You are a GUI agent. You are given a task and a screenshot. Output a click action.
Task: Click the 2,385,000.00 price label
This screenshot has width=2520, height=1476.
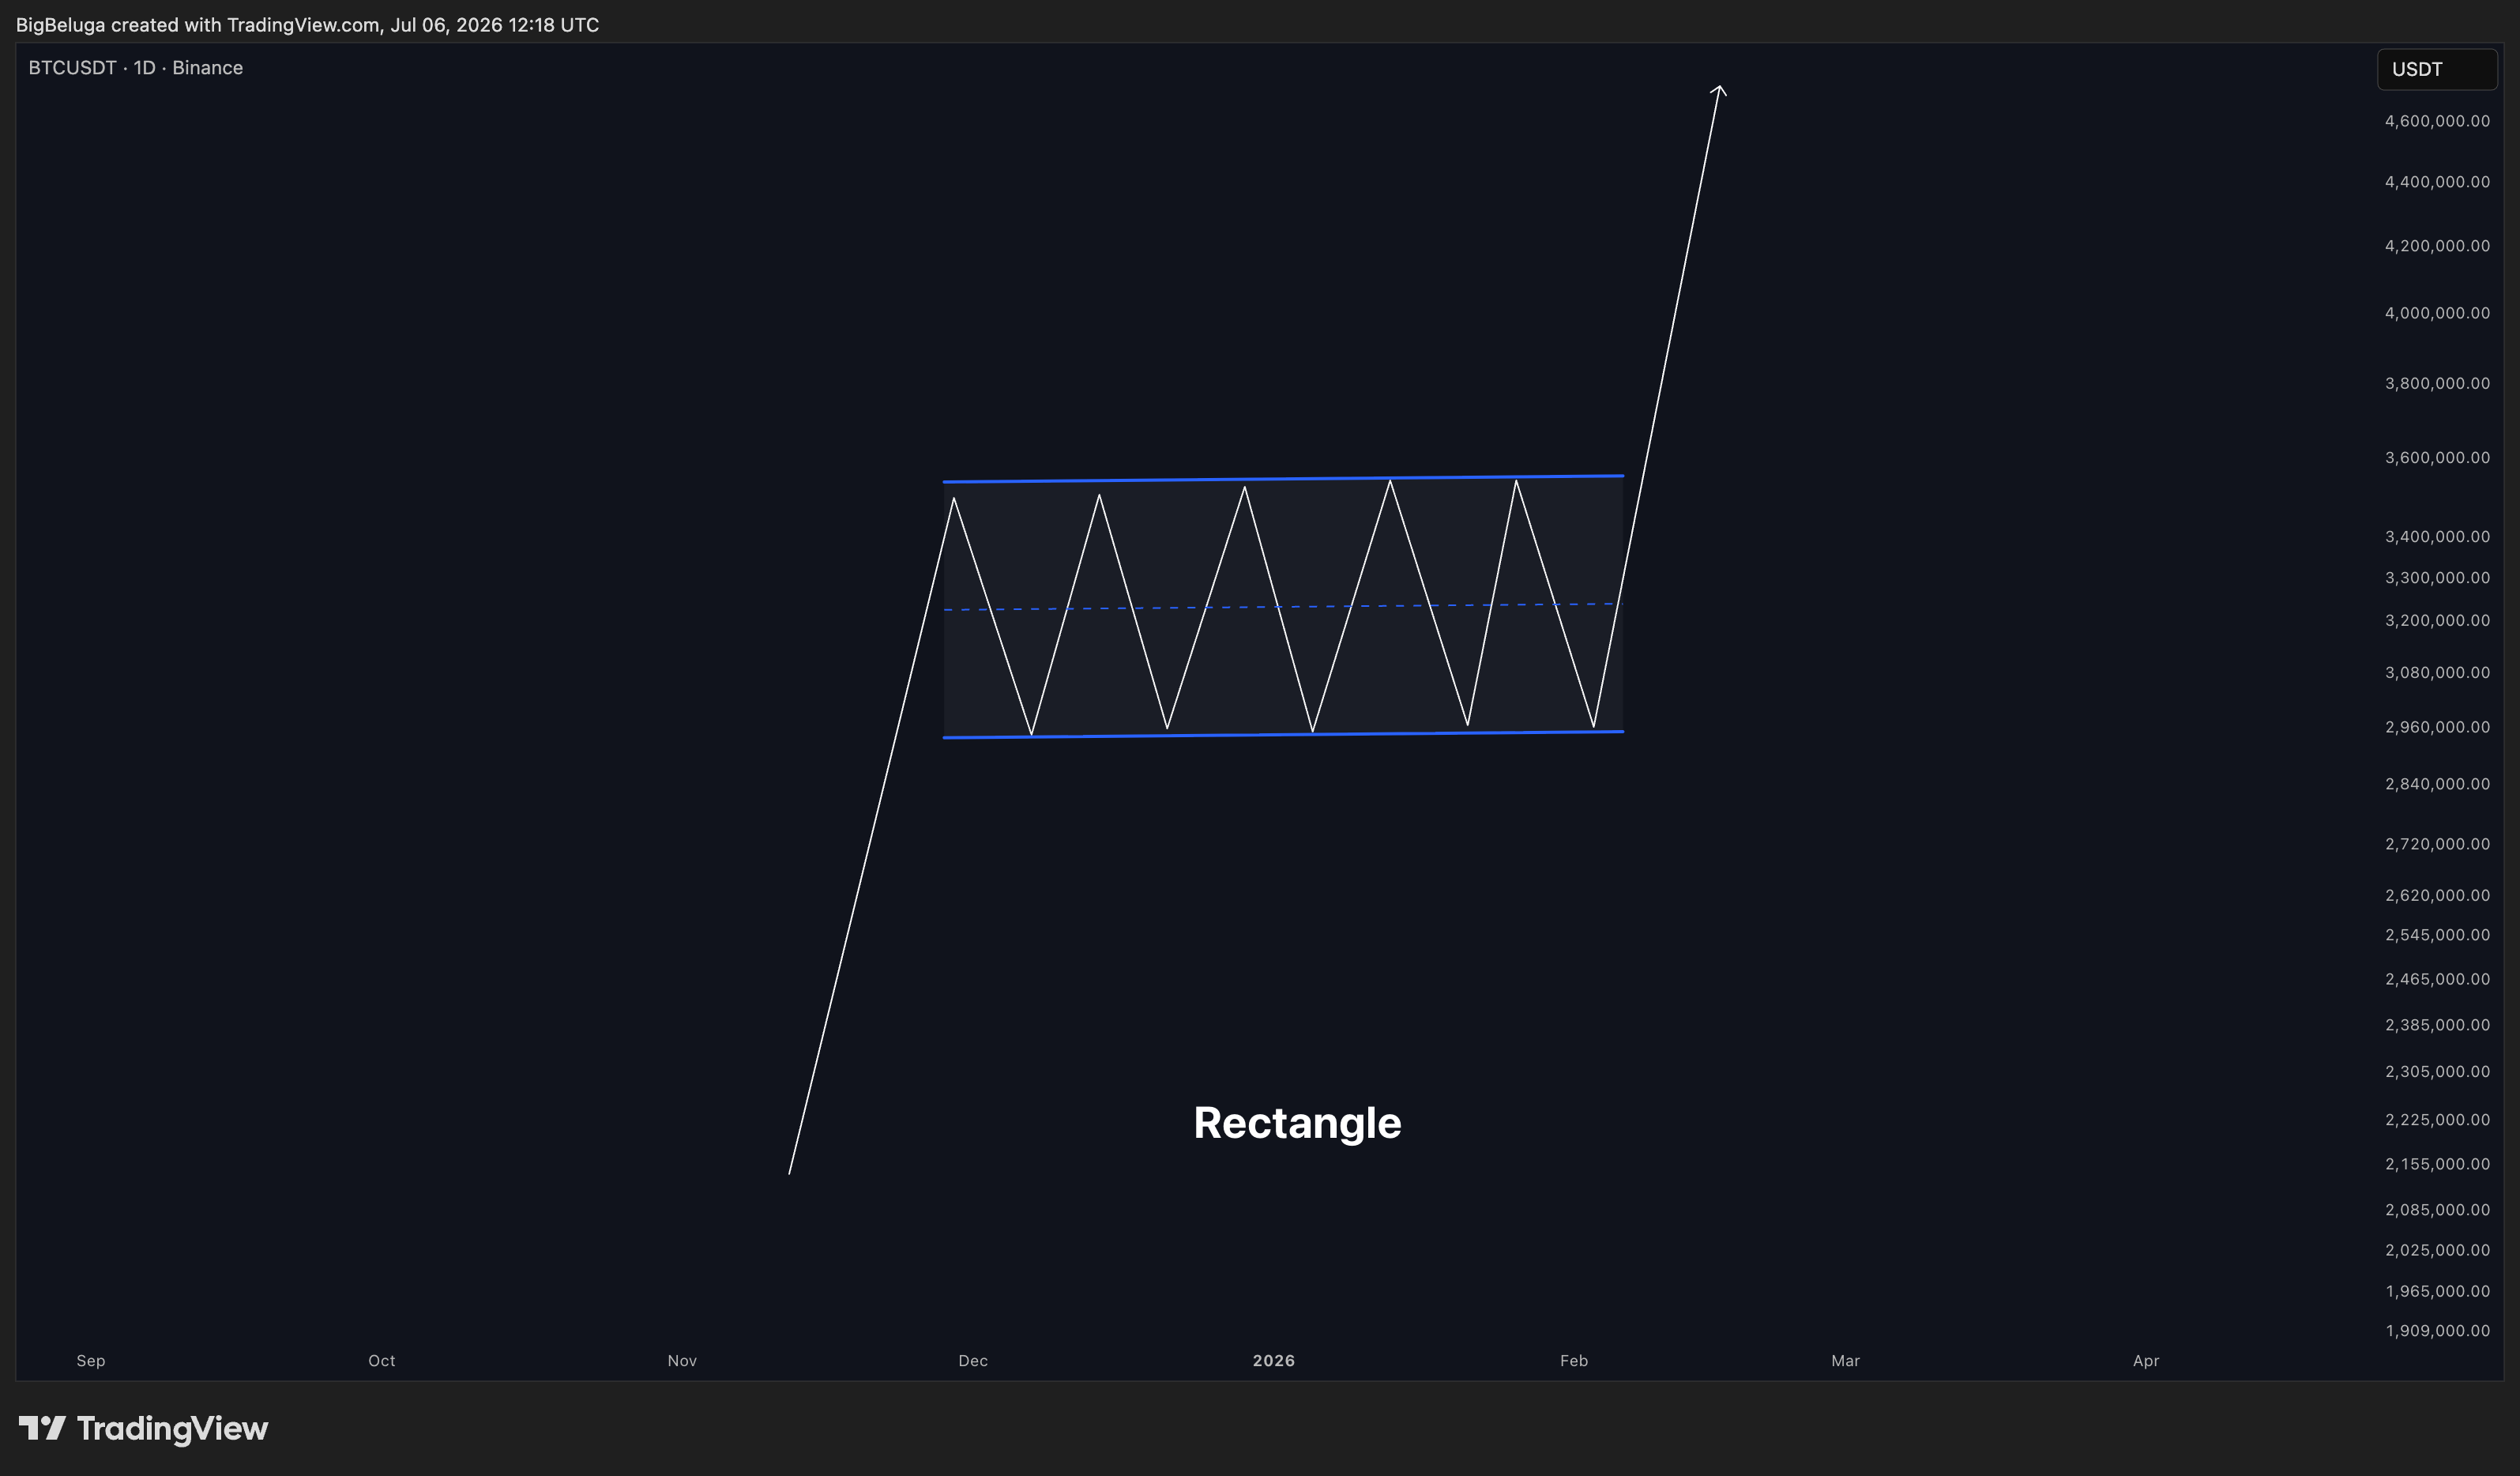tap(2437, 1025)
